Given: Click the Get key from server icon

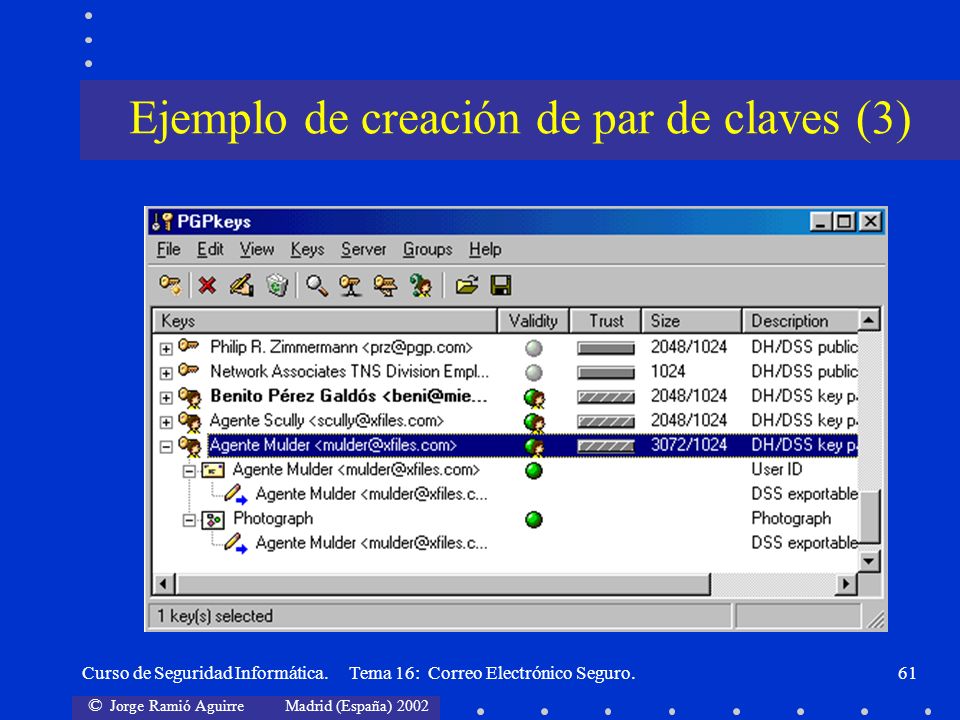Looking at the screenshot, I should (385, 286).
